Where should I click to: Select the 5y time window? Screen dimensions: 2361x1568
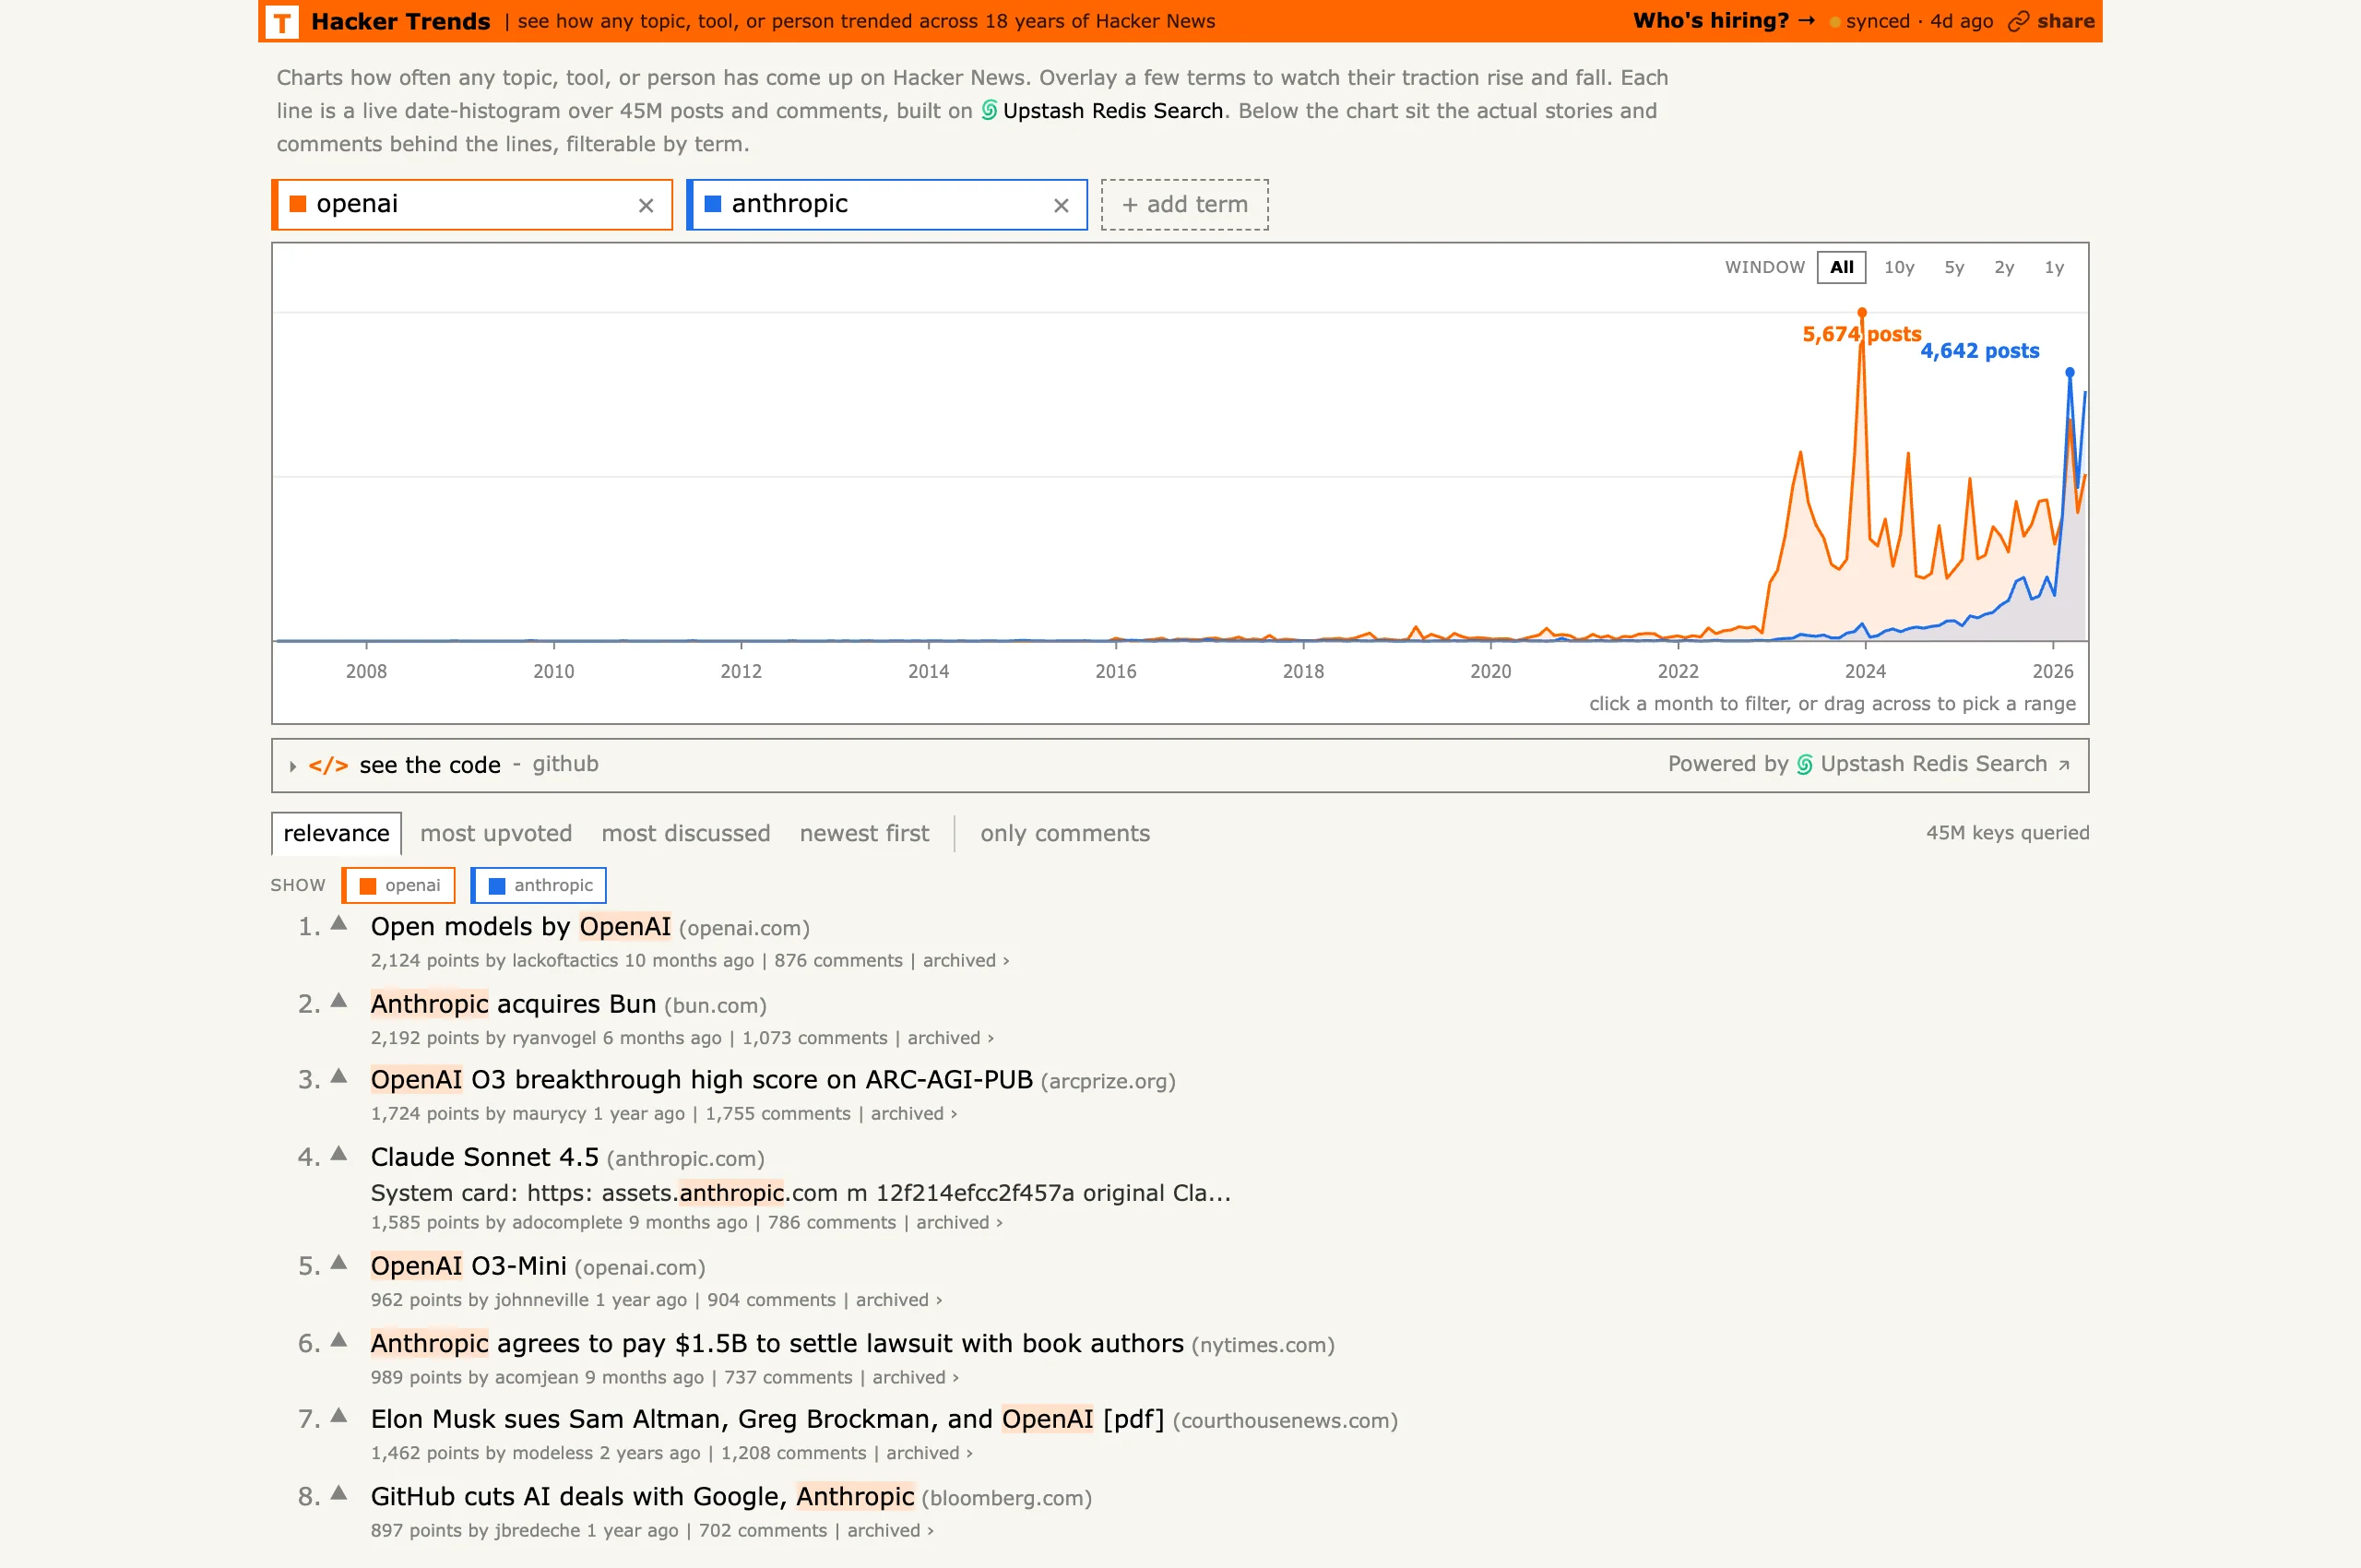(x=1954, y=267)
